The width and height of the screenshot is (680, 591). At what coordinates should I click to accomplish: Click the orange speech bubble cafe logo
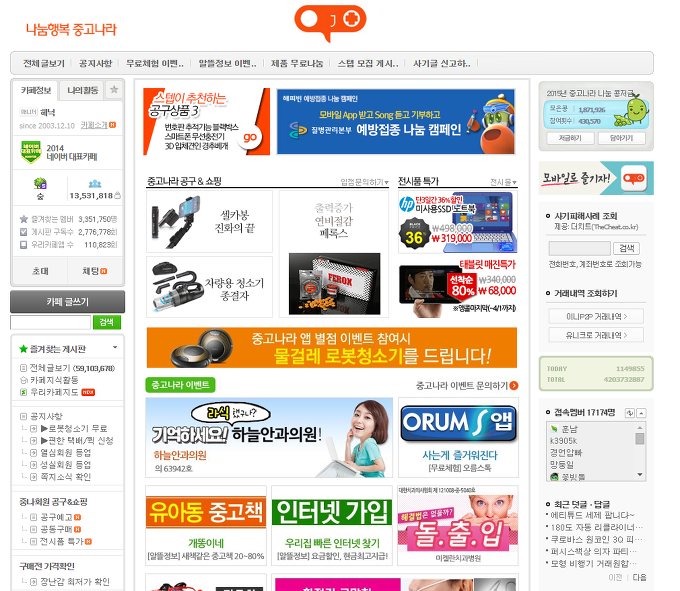click(x=330, y=22)
